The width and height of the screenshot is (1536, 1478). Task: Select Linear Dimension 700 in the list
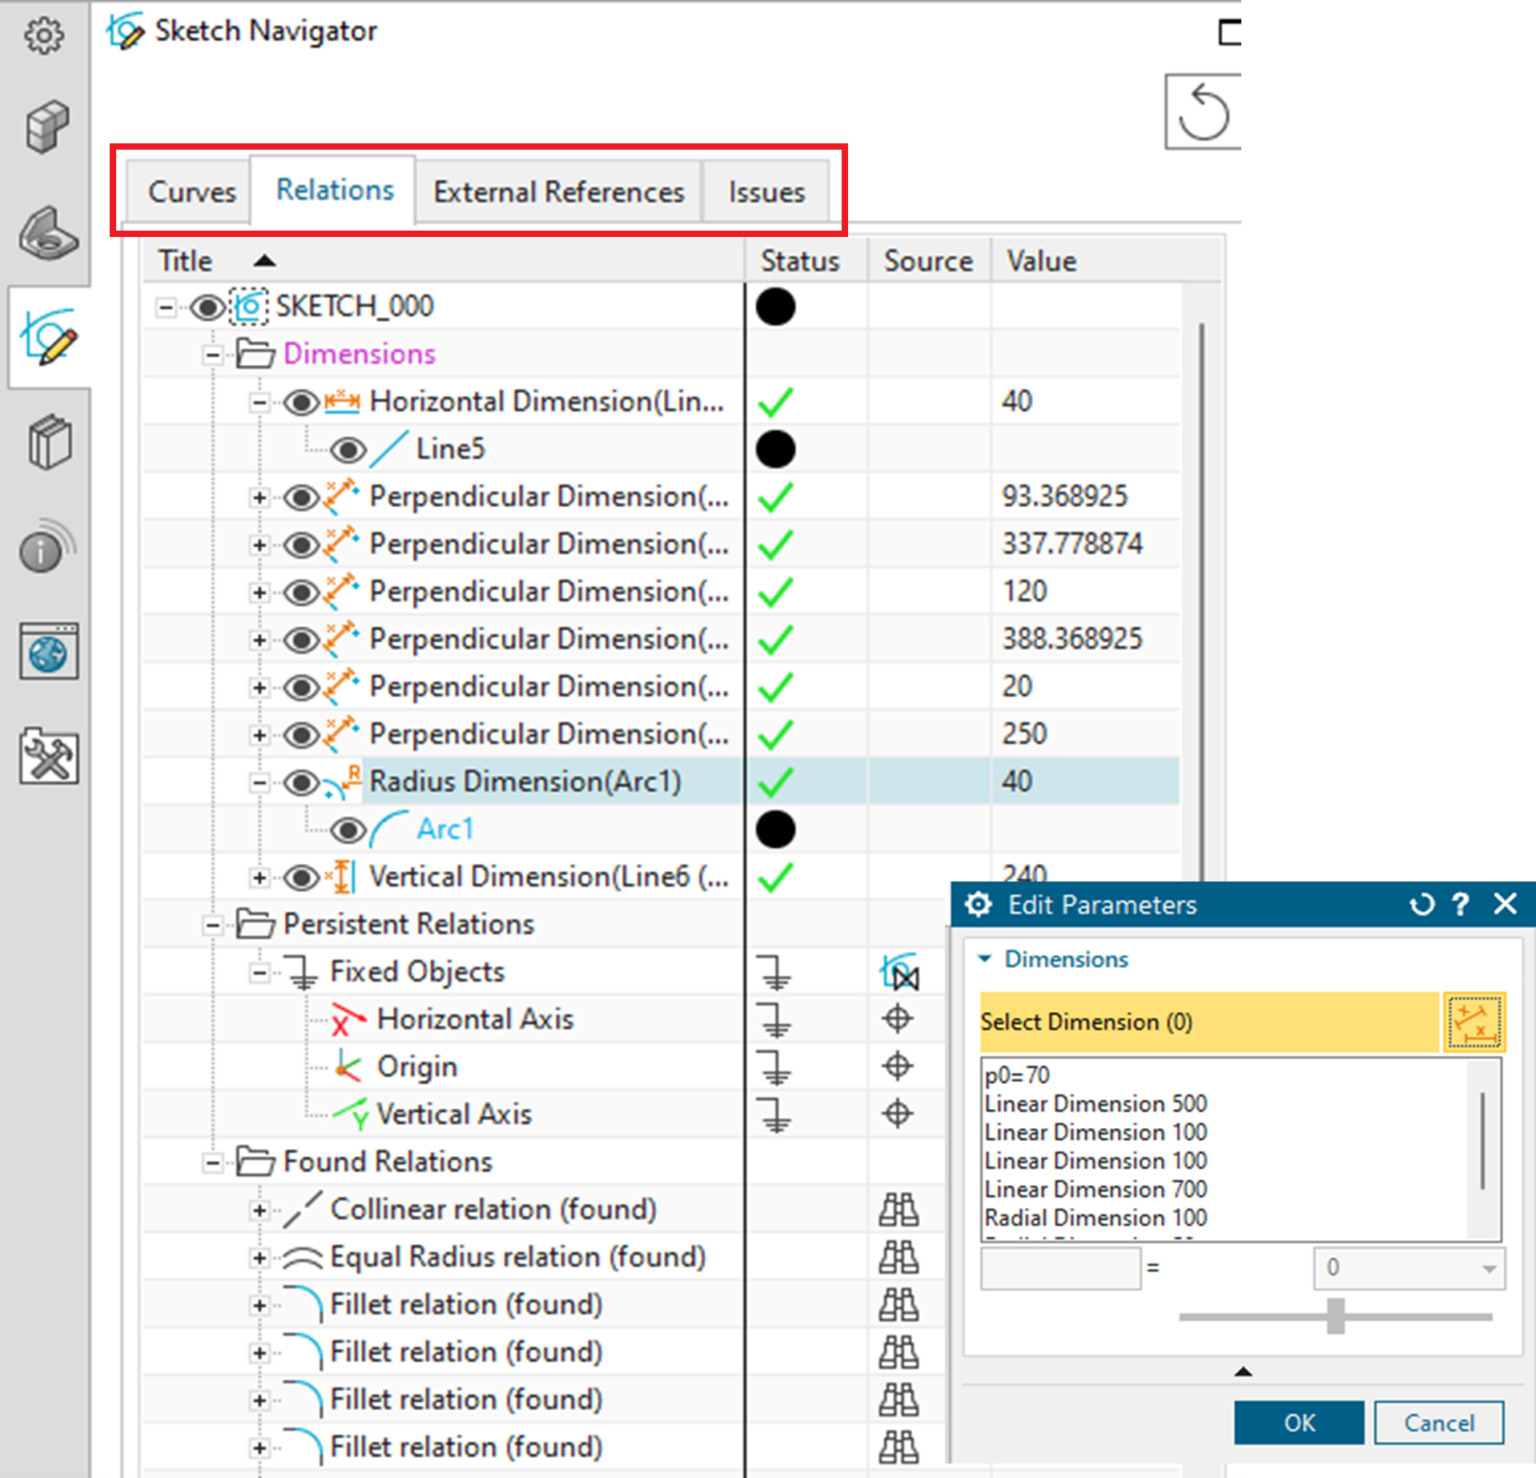pyautogui.click(x=1095, y=1189)
